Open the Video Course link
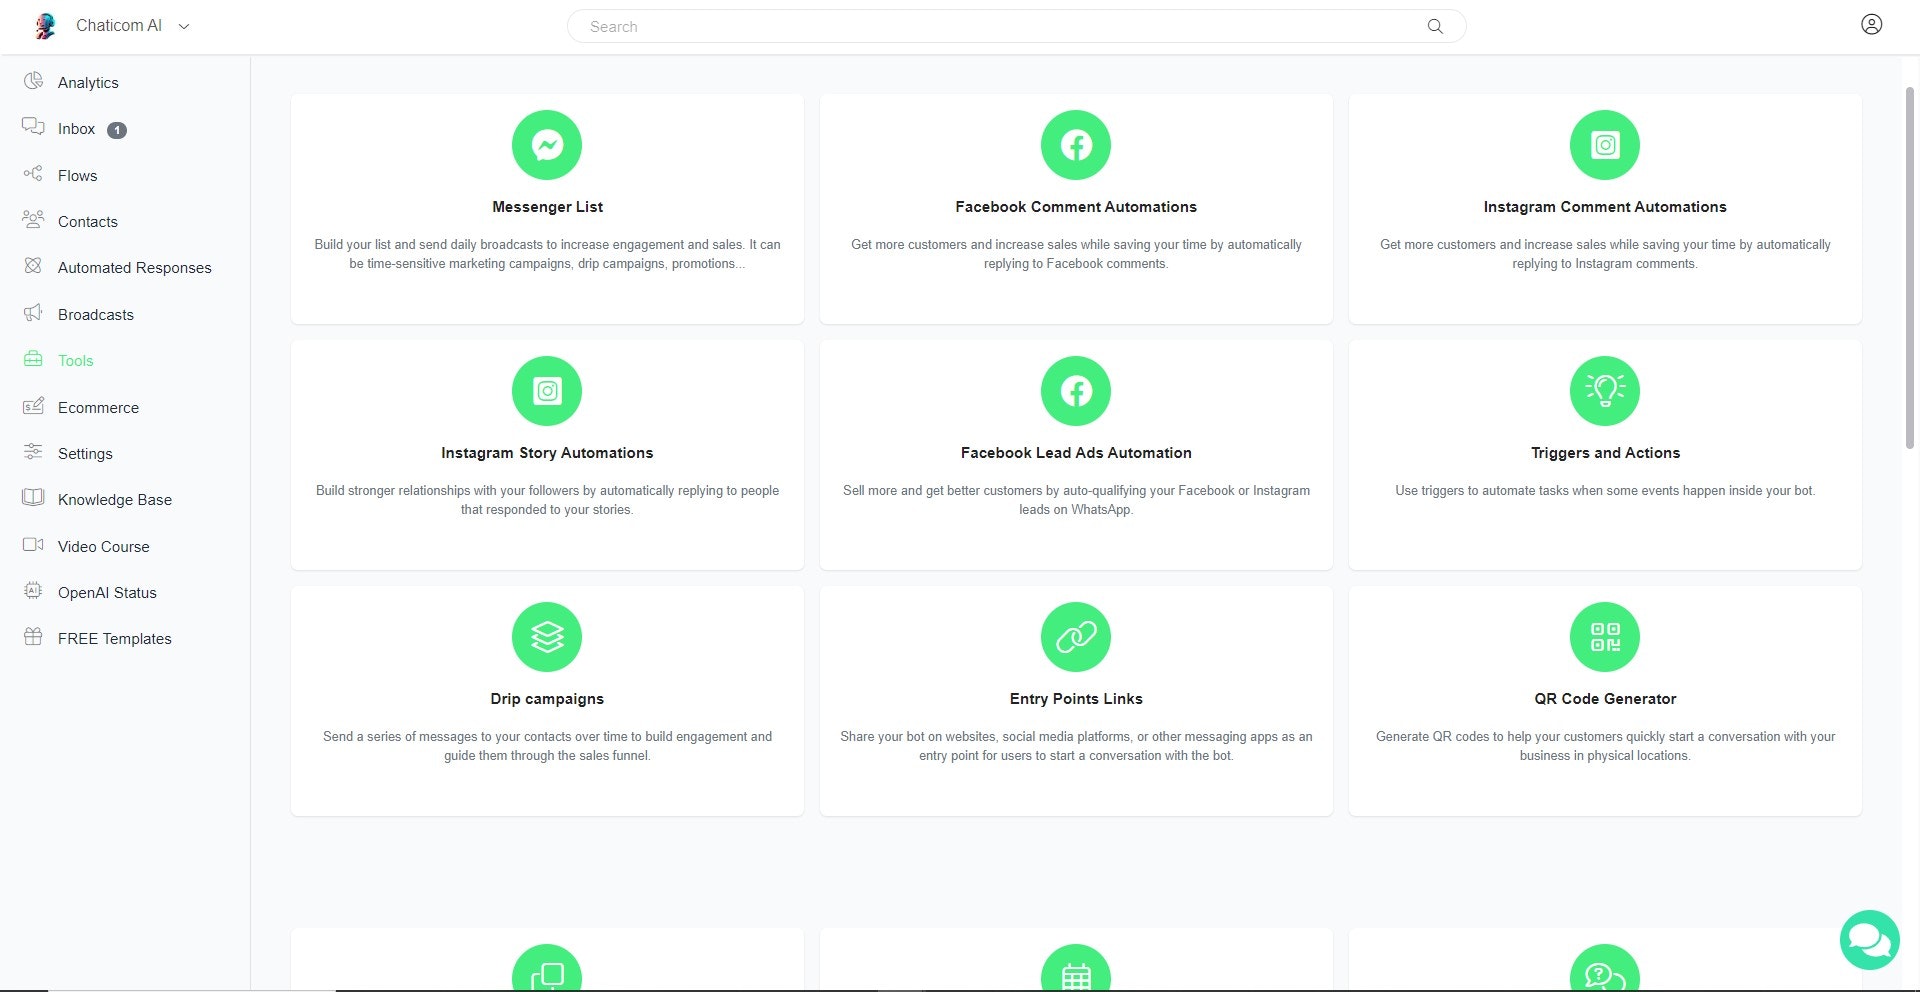The width and height of the screenshot is (1920, 992). 103,547
